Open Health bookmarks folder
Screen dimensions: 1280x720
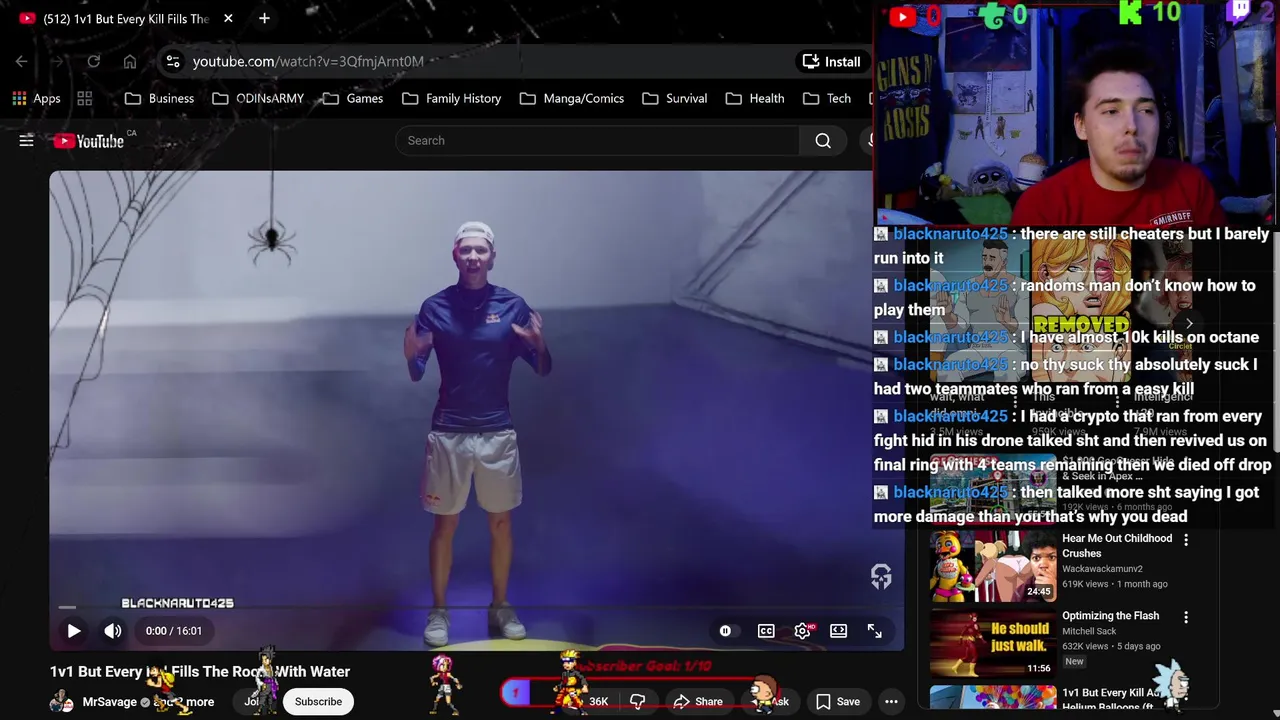click(755, 98)
